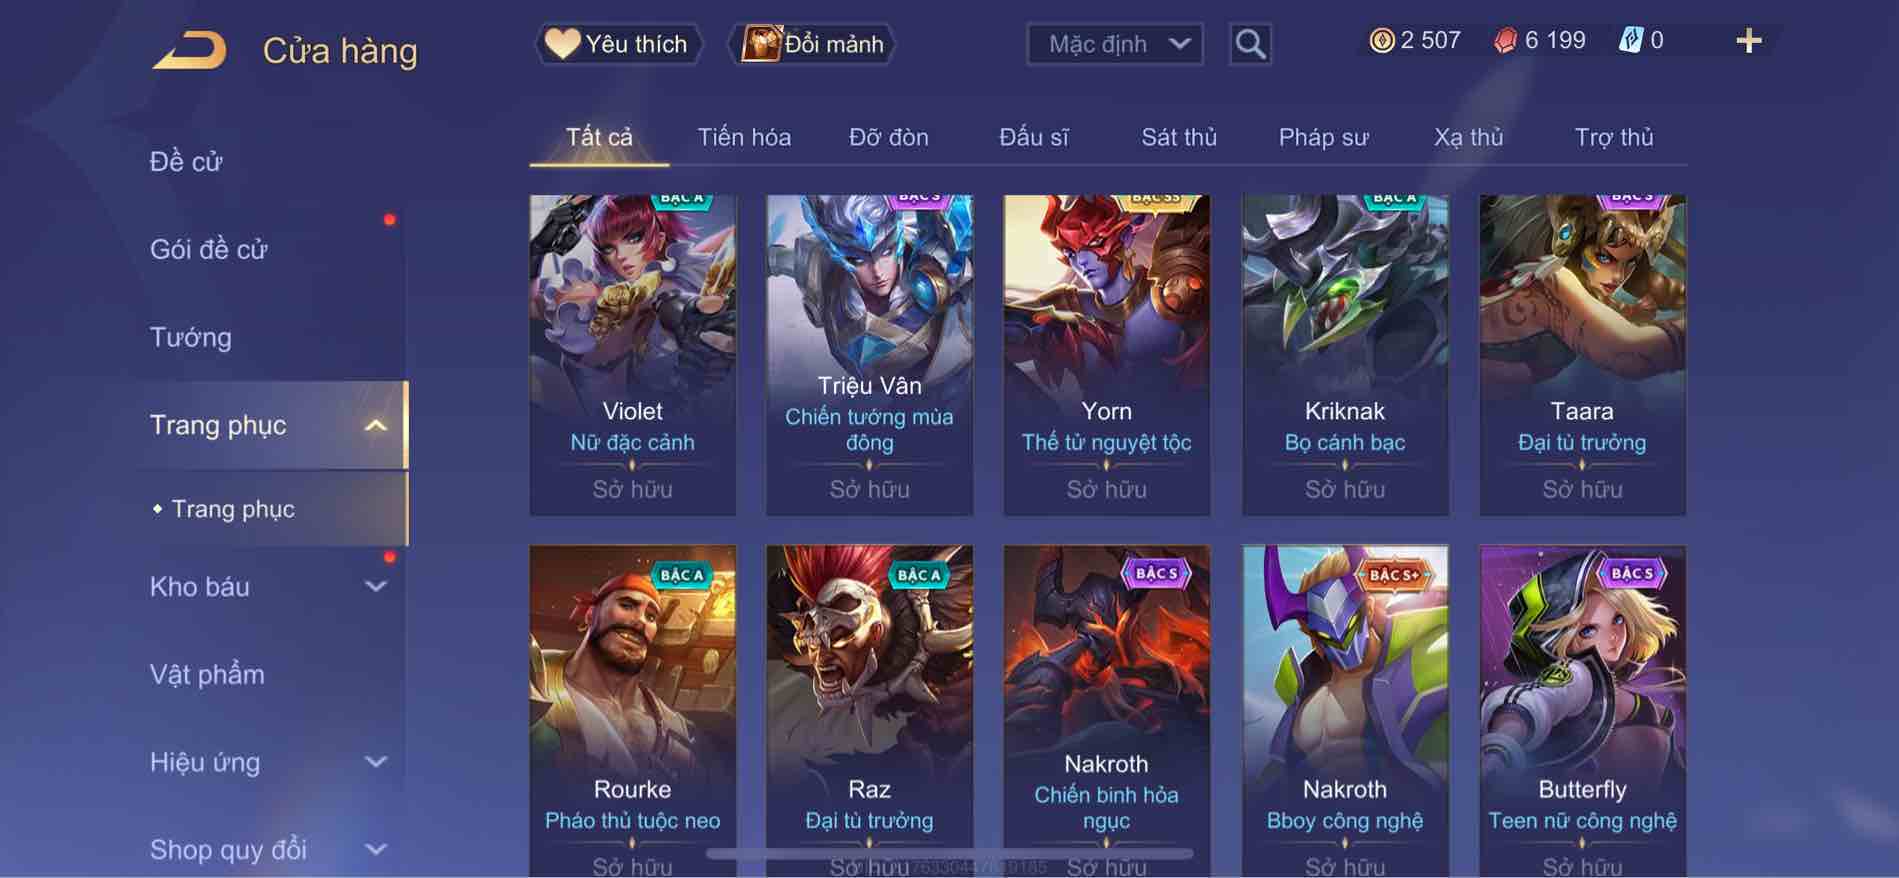Image resolution: width=1899 pixels, height=878 pixels.
Task: Select the Violet Nữ đặc cảnh skin card
Action: 633,355
